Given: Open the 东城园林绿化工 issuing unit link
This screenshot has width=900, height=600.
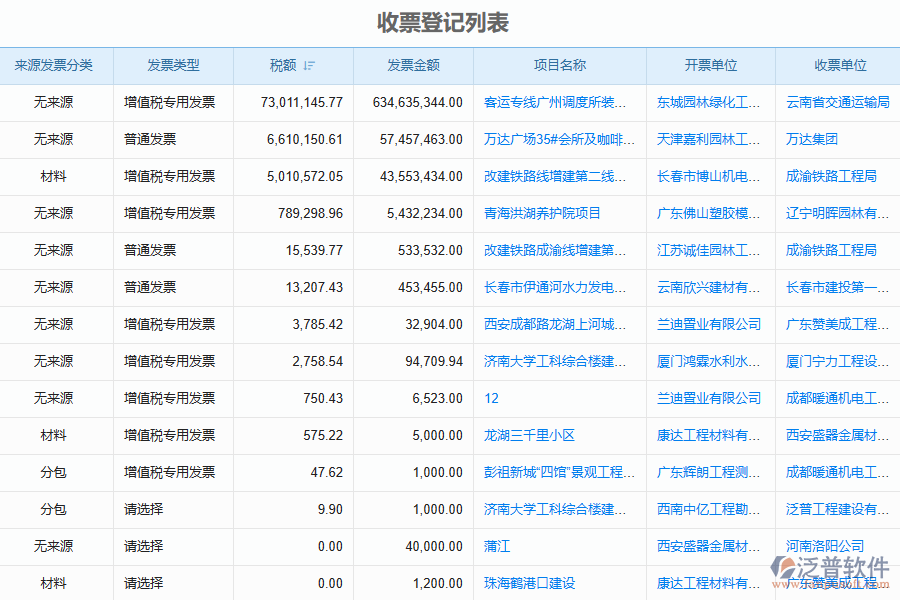Looking at the screenshot, I should [x=708, y=102].
